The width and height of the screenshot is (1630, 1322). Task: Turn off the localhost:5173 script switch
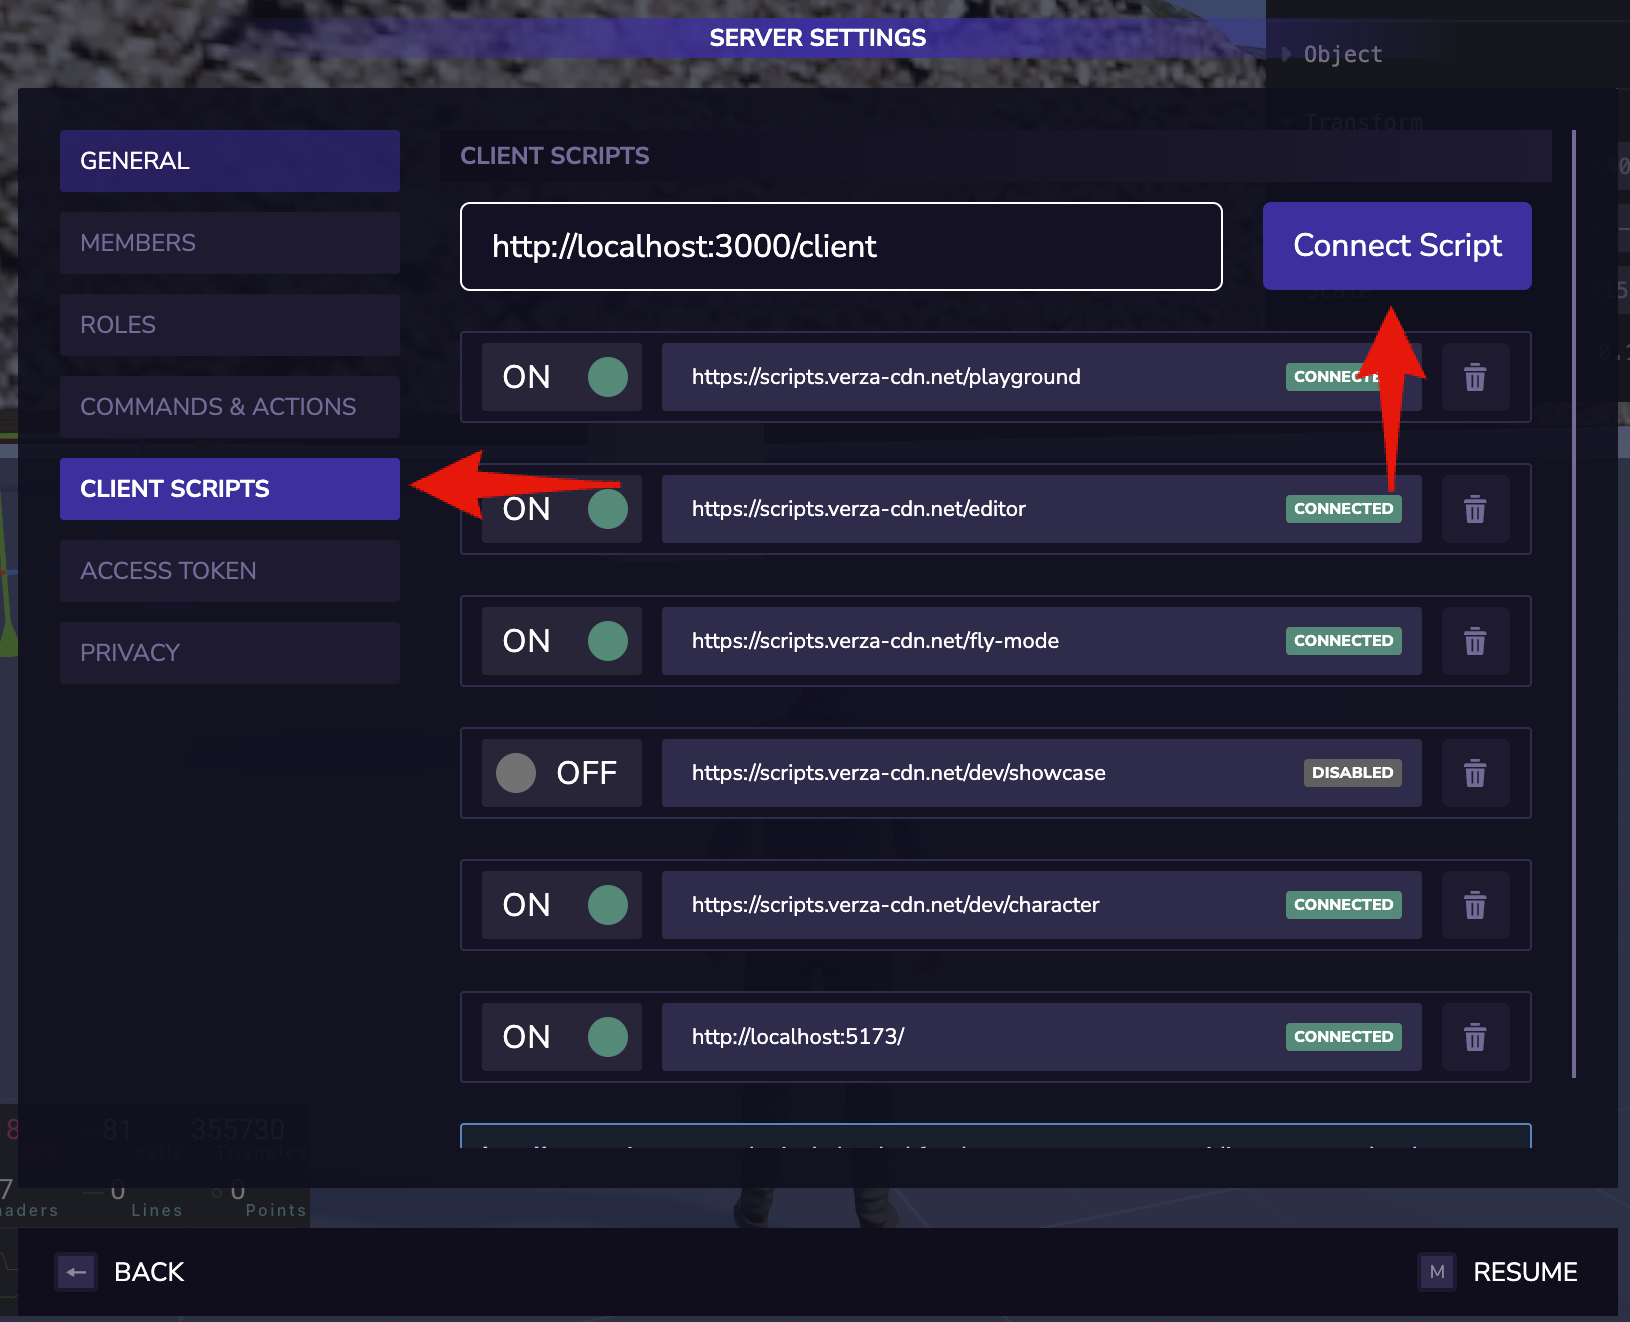(562, 1037)
